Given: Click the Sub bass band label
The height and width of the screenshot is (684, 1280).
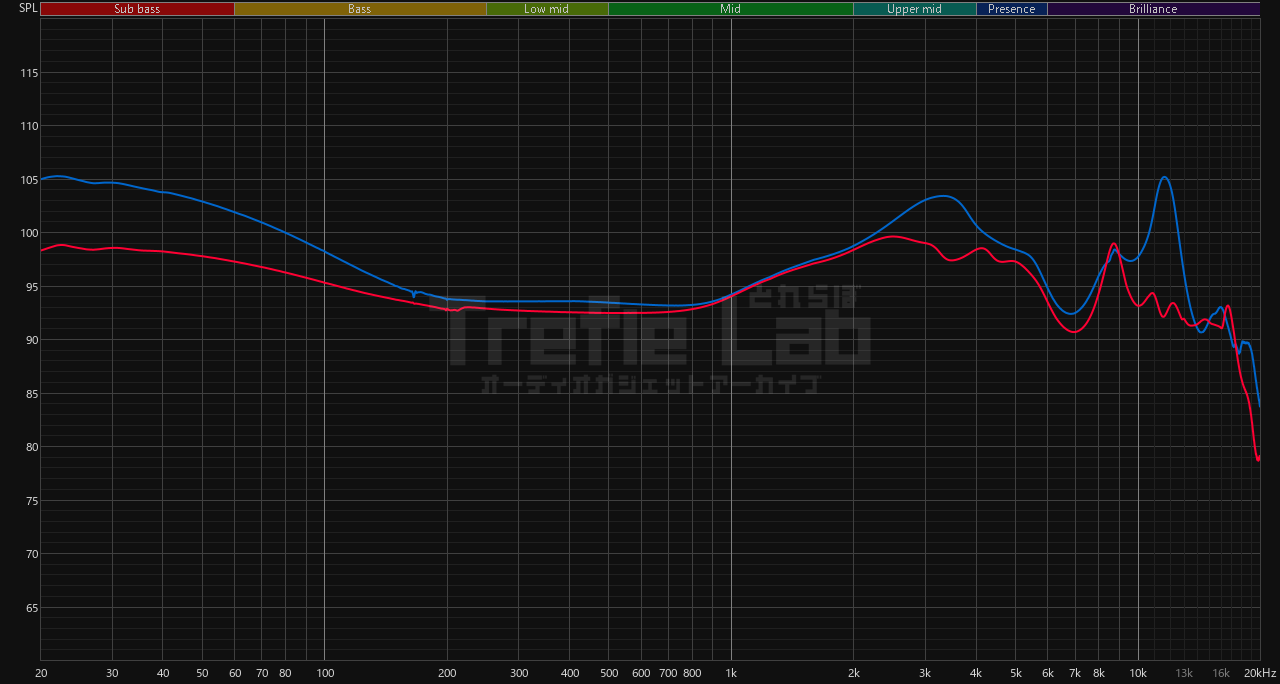Looking at the screenshot, I should (137, 9).
